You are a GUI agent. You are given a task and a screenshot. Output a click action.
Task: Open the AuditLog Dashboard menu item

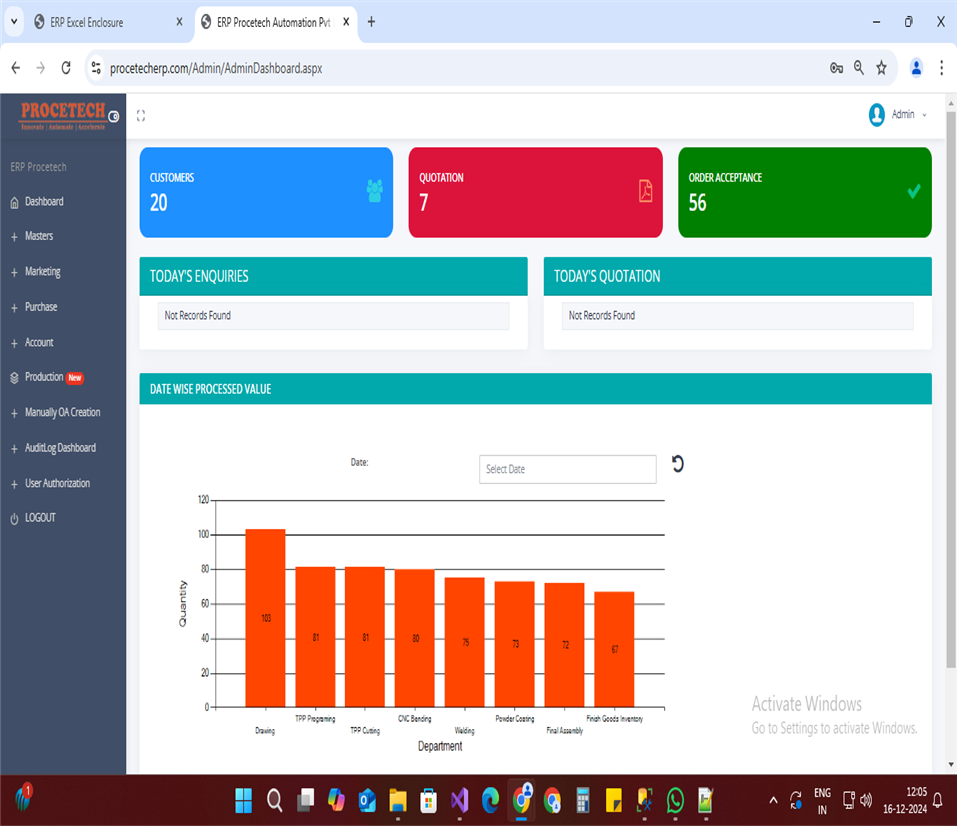point(60,448)
